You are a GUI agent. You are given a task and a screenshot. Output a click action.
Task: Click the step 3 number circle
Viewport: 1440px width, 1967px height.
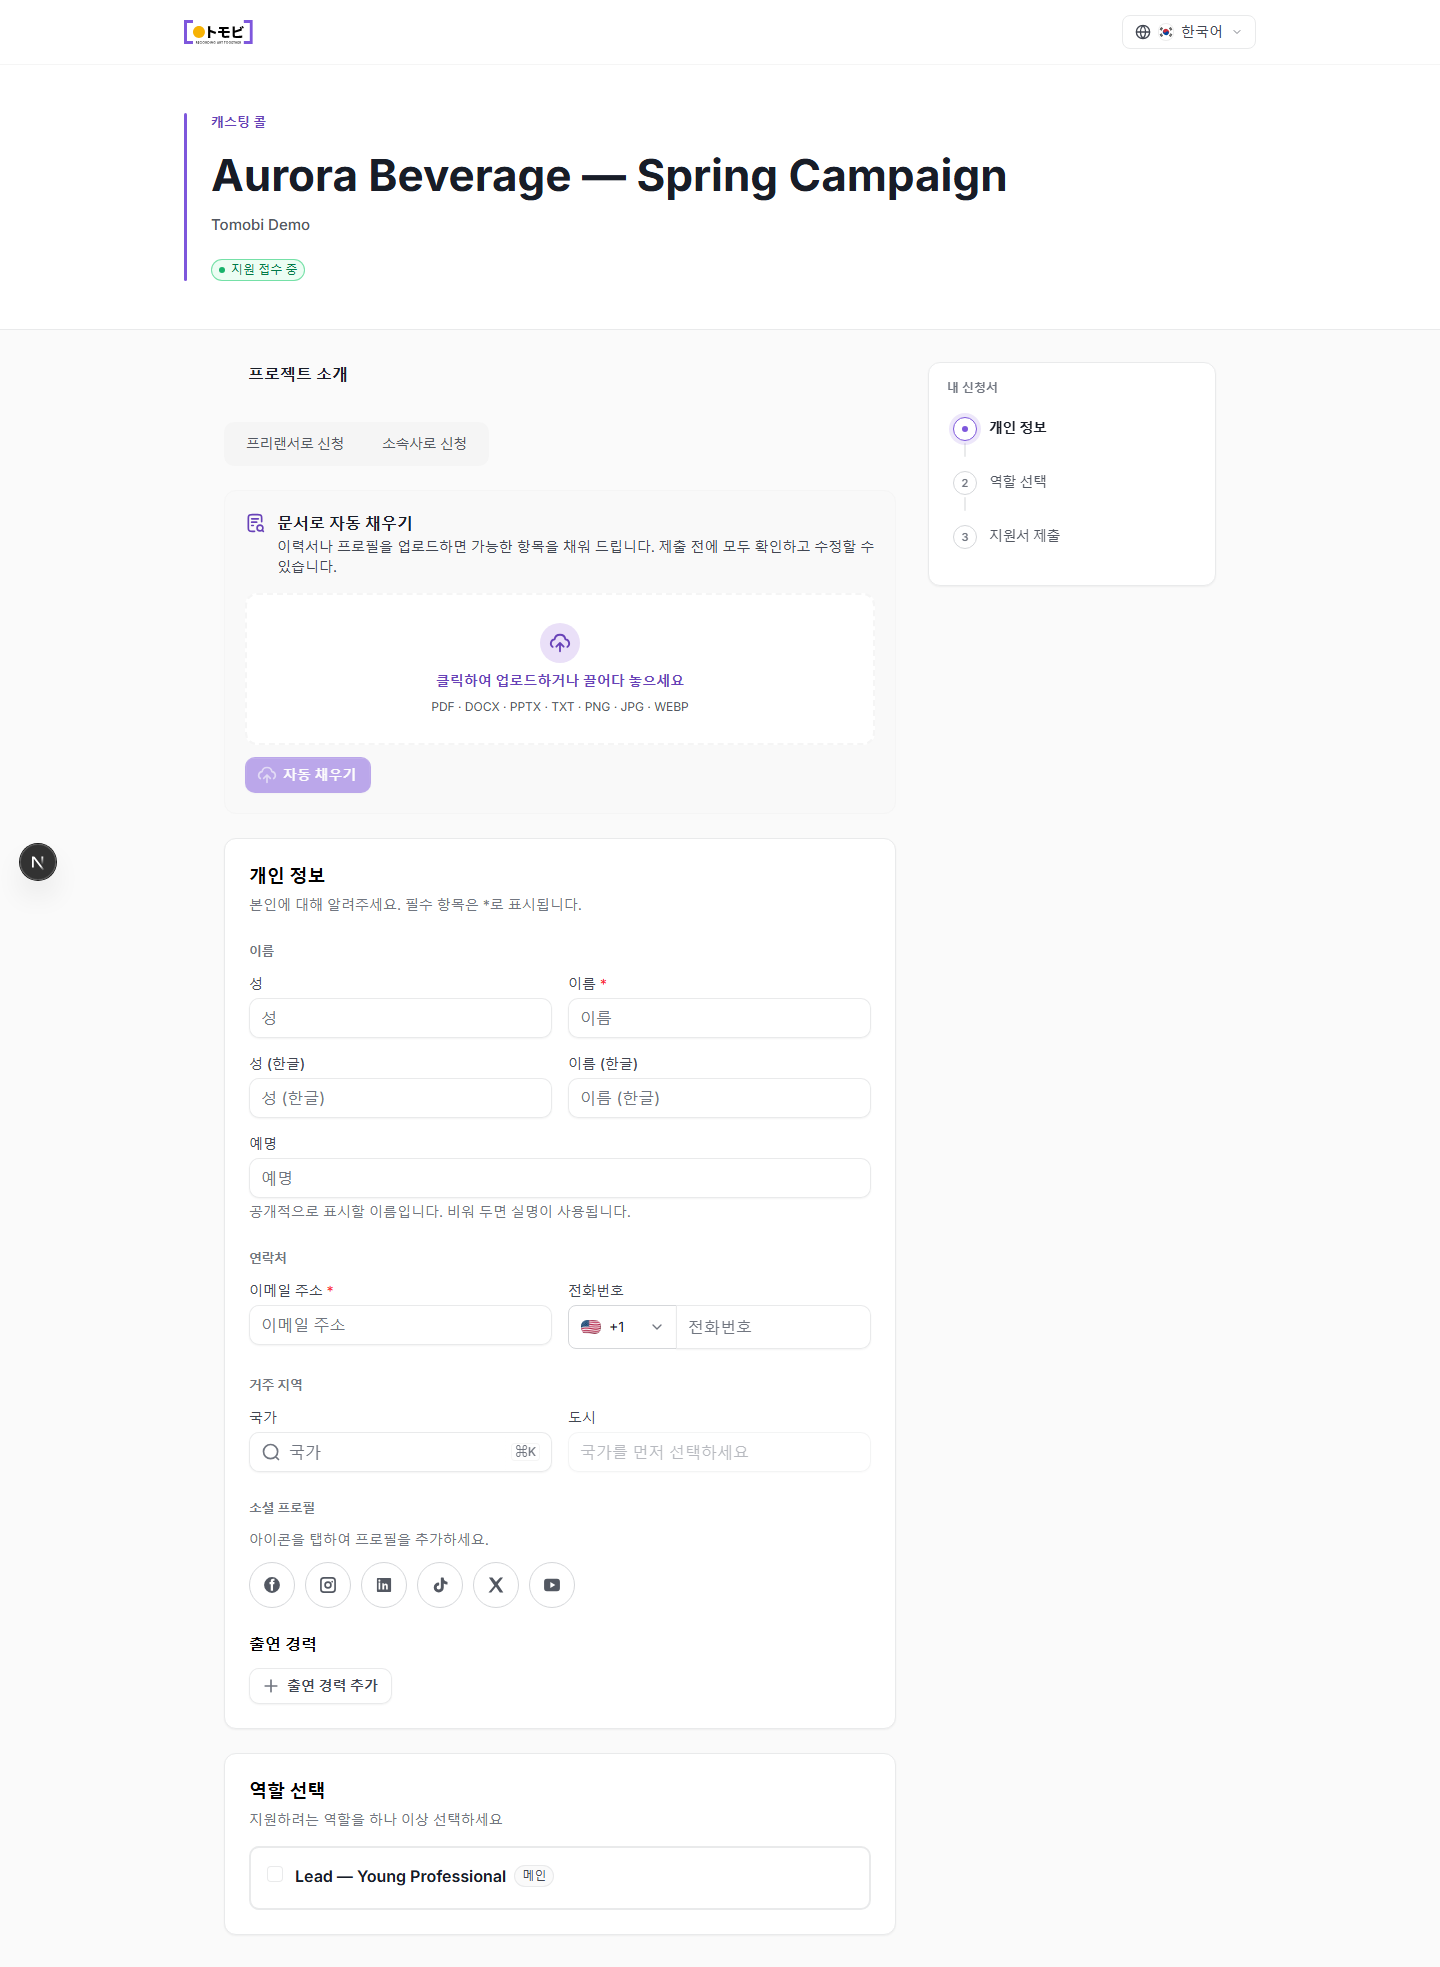pyautogui.click(x=965, y=537)
